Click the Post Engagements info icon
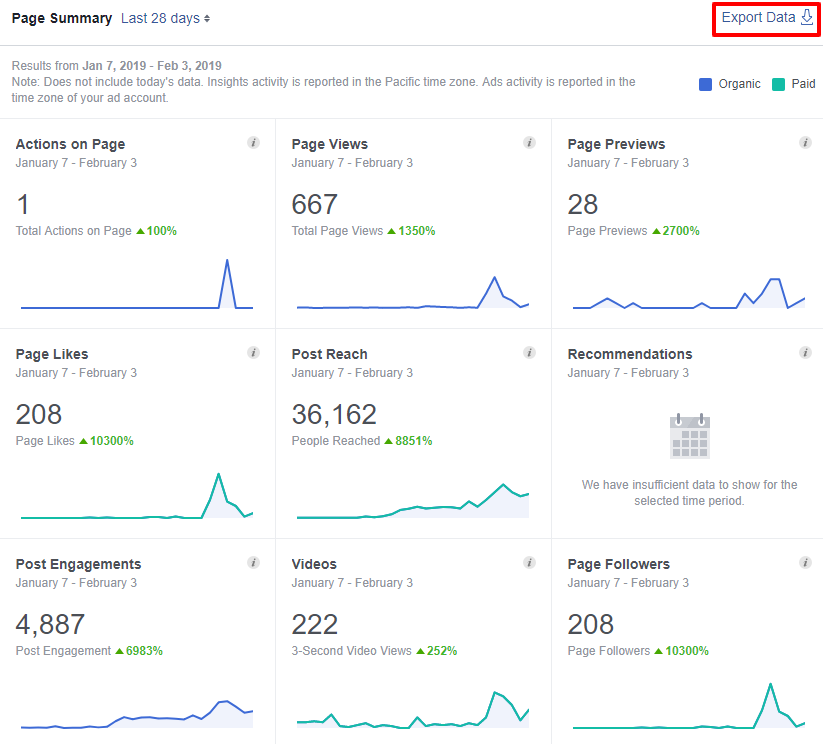This screenshot has width=823, height=744. [253, 562]
